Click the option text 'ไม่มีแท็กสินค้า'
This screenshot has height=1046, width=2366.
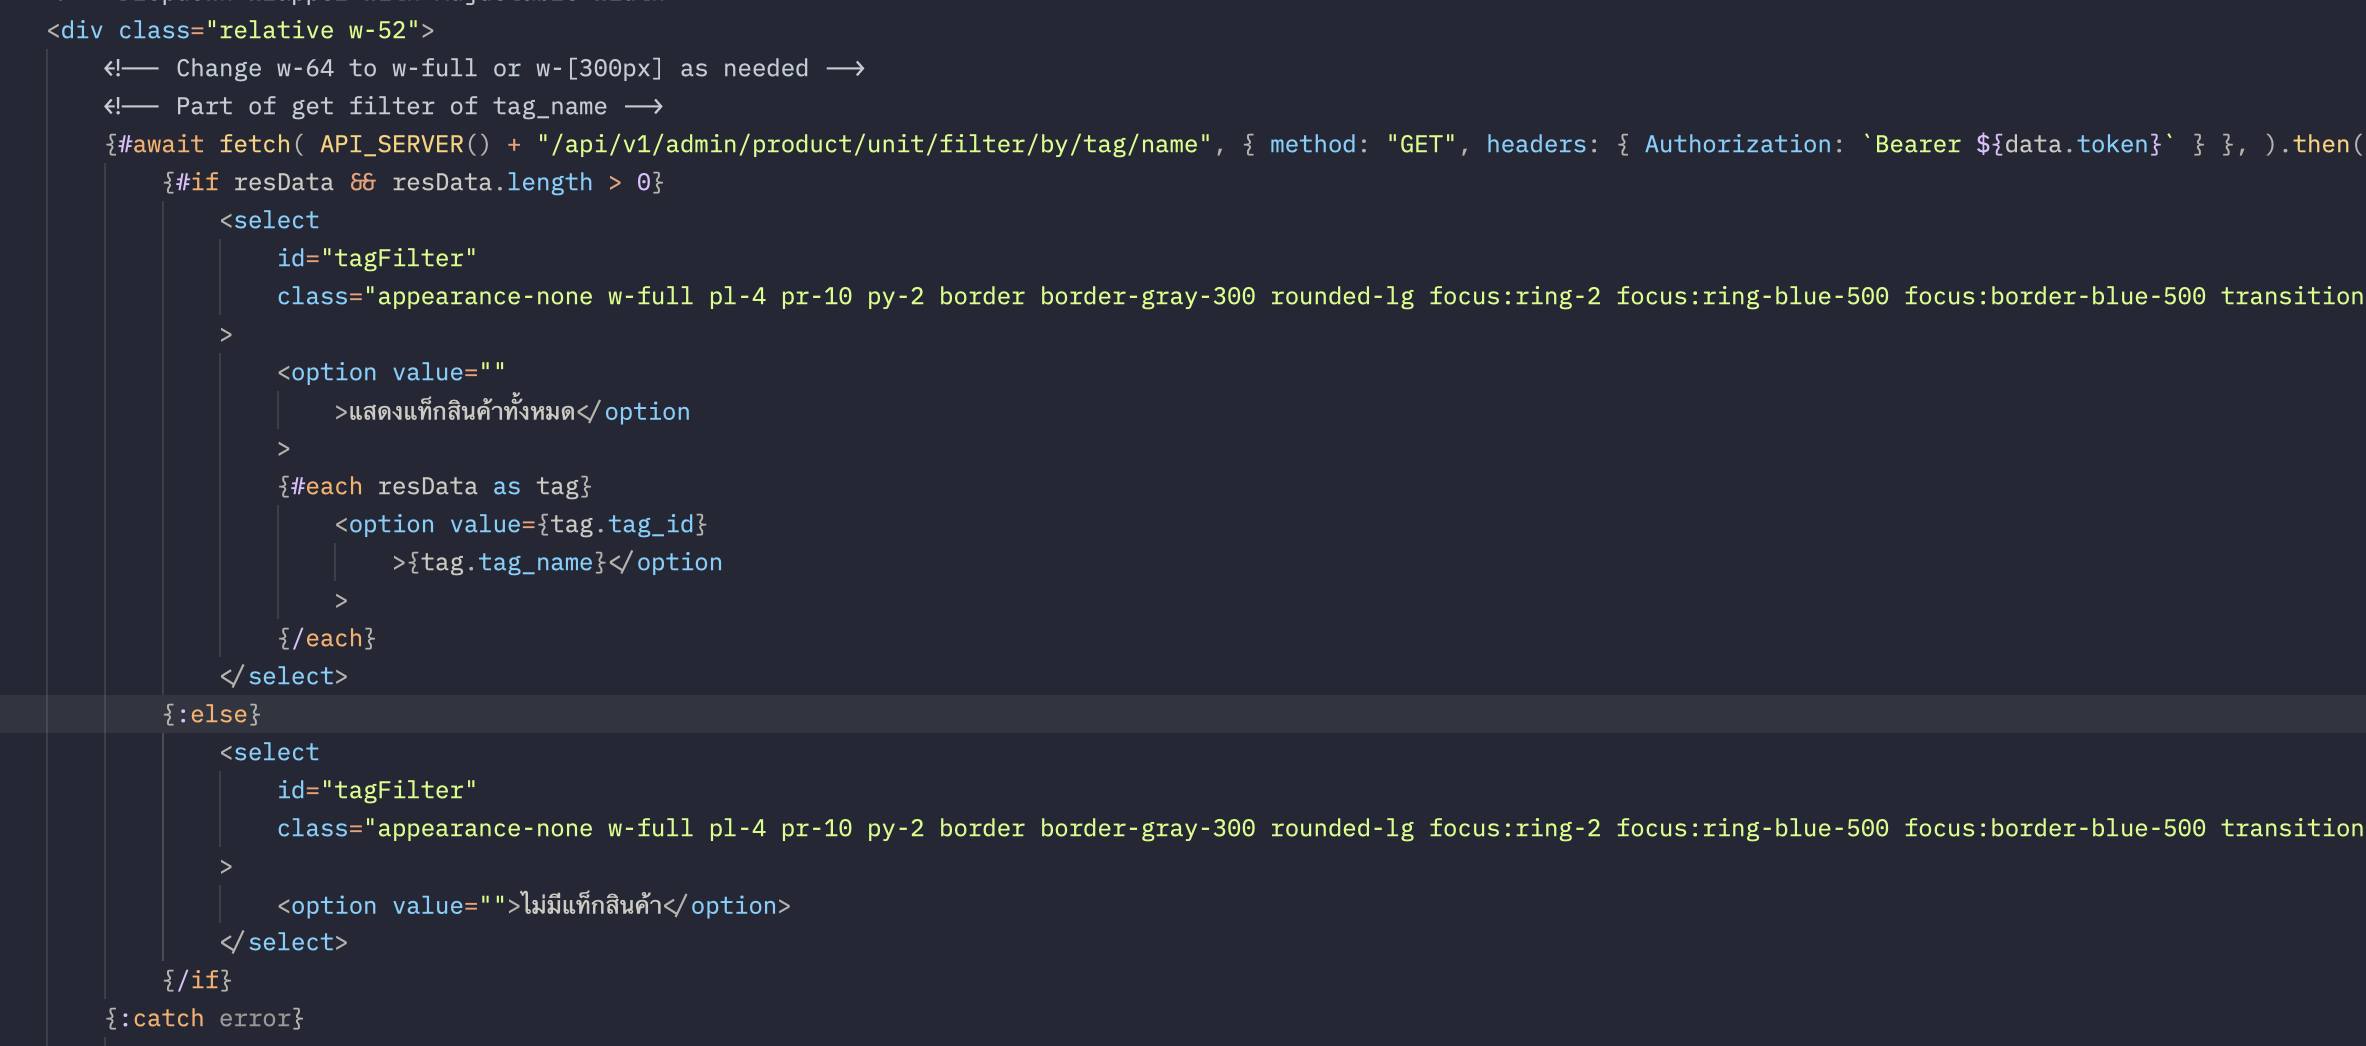point(592,905)
